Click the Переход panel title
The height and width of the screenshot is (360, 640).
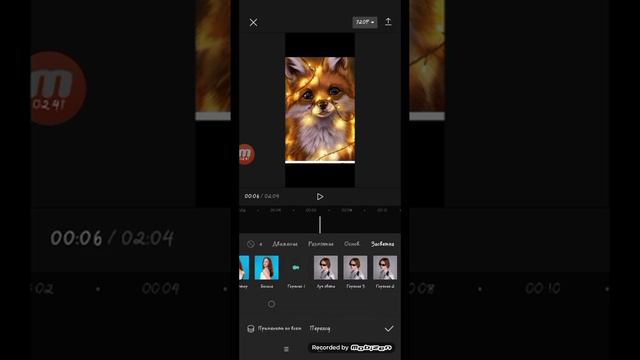click(320, 329)
